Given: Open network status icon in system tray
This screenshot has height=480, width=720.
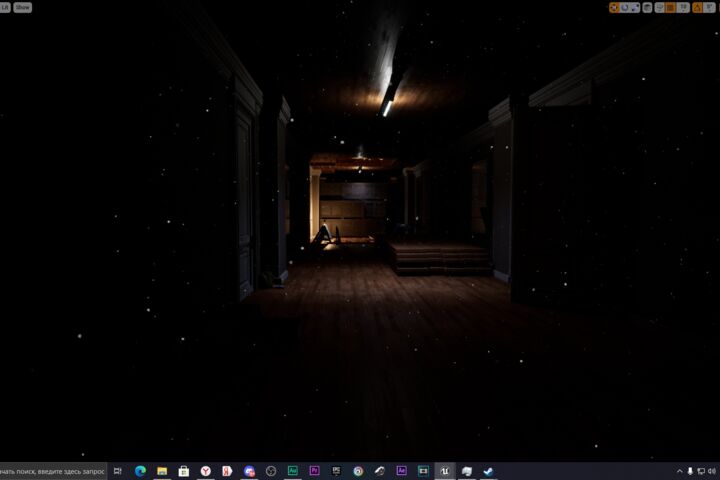Looking at the screenshot, I should pos(701,471).
